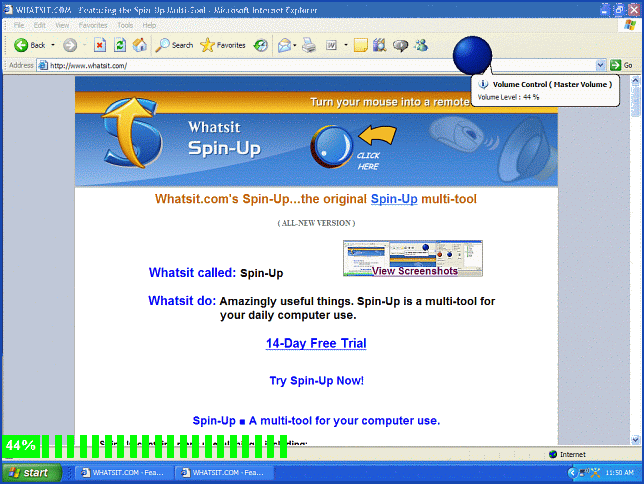644x484 pixels.
Task: Click the network tray icon
Action: pyautogui.click(x=583, y=472)
